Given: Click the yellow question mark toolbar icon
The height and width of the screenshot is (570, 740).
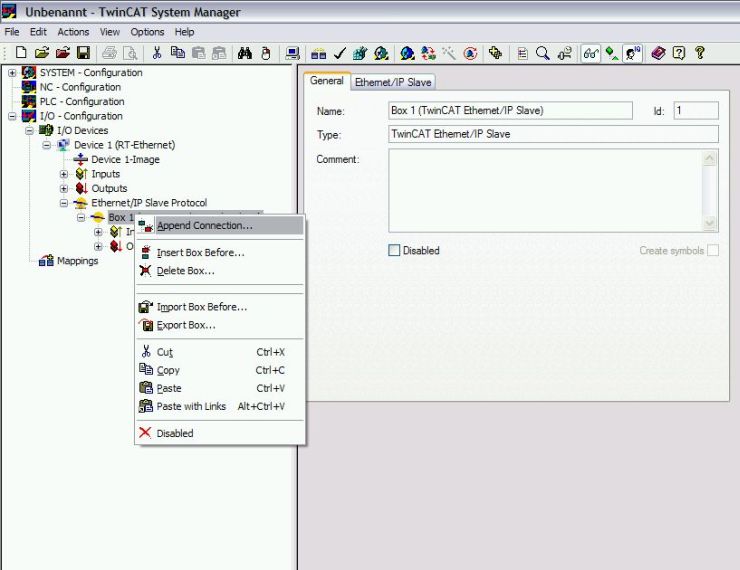Looking at the screenshot, I should 700,53.
